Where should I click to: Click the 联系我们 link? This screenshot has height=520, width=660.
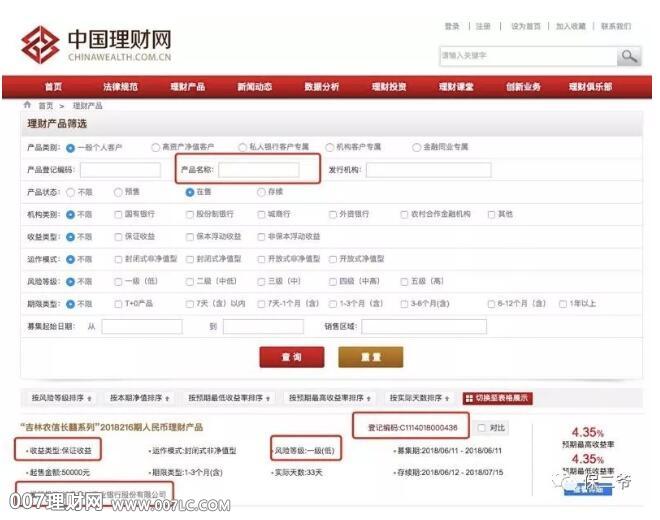coord(616,26)
